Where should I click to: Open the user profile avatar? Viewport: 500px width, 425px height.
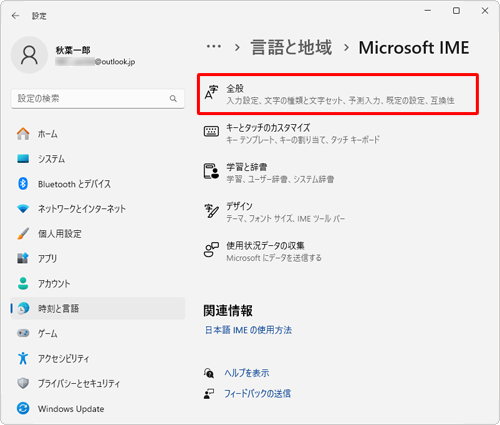coord(29,55)
